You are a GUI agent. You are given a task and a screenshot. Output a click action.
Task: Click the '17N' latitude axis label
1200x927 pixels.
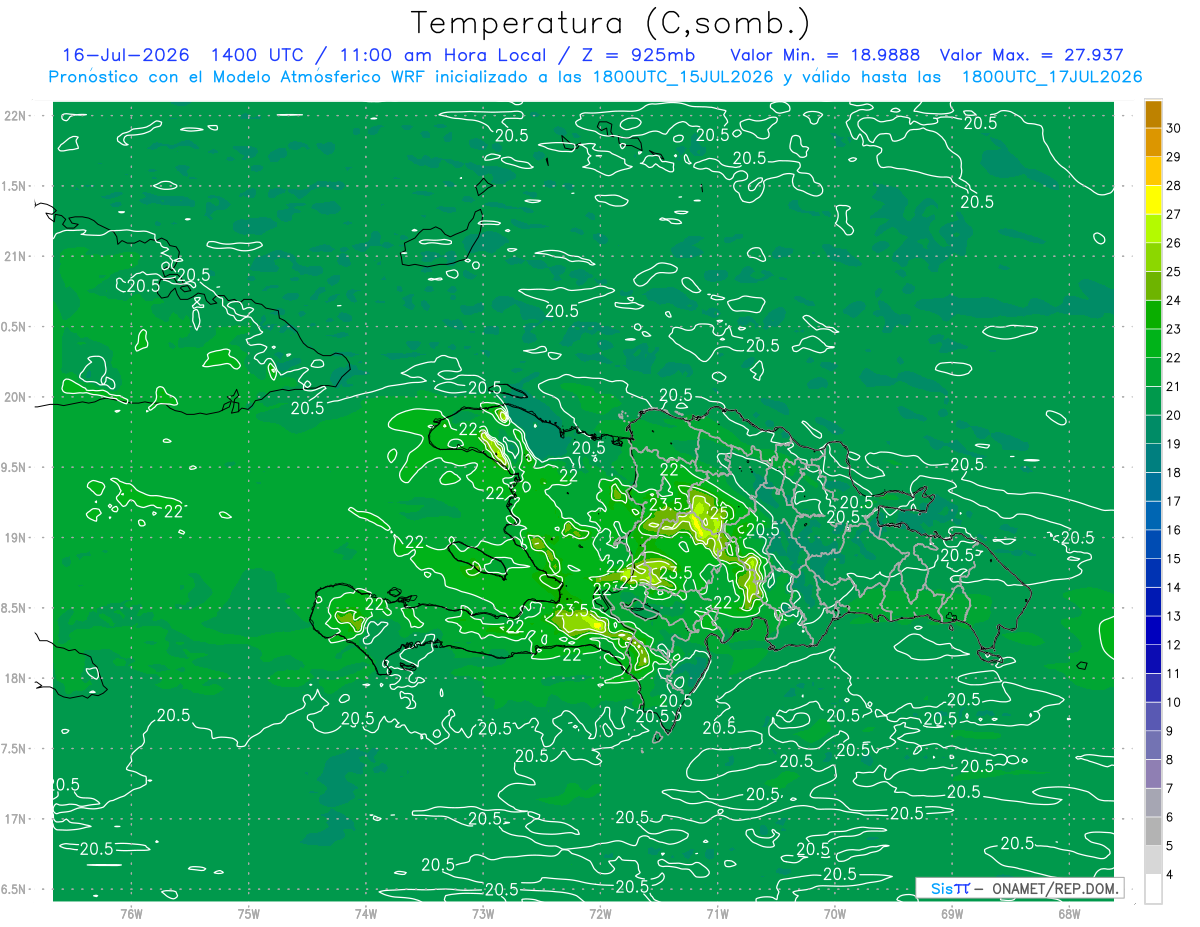tap(16, 819)
